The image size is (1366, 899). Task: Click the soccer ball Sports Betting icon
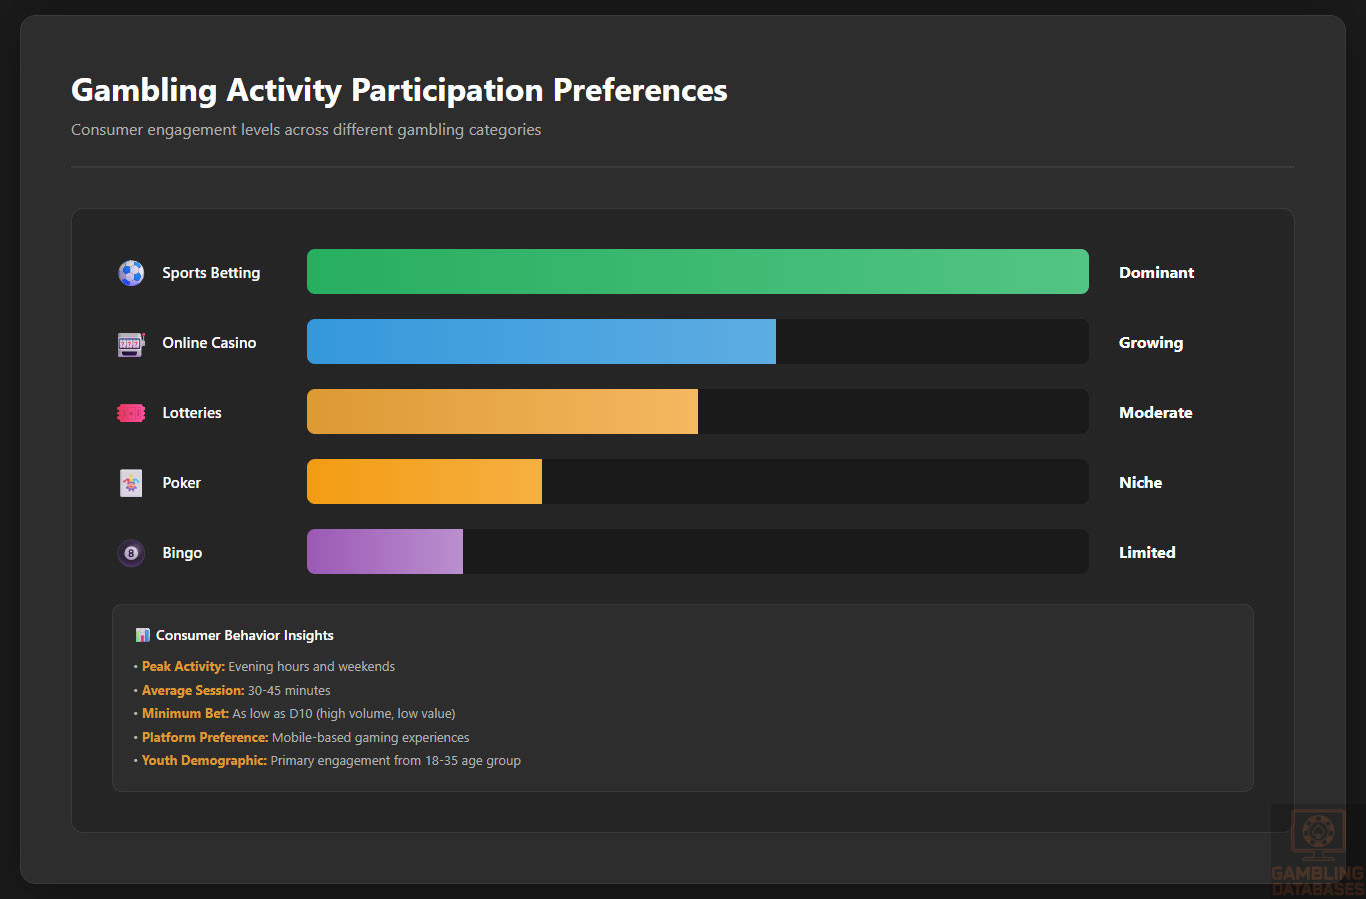click(131, 273)
